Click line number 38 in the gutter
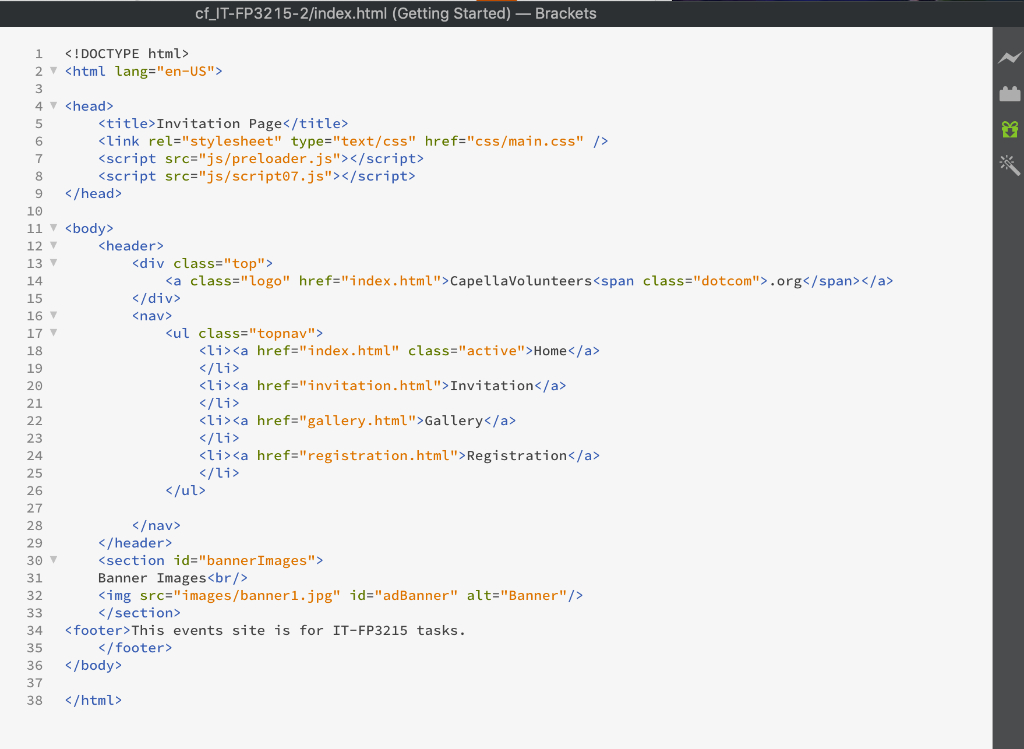This screenshot has height=749, width=1024. [35, 700]
